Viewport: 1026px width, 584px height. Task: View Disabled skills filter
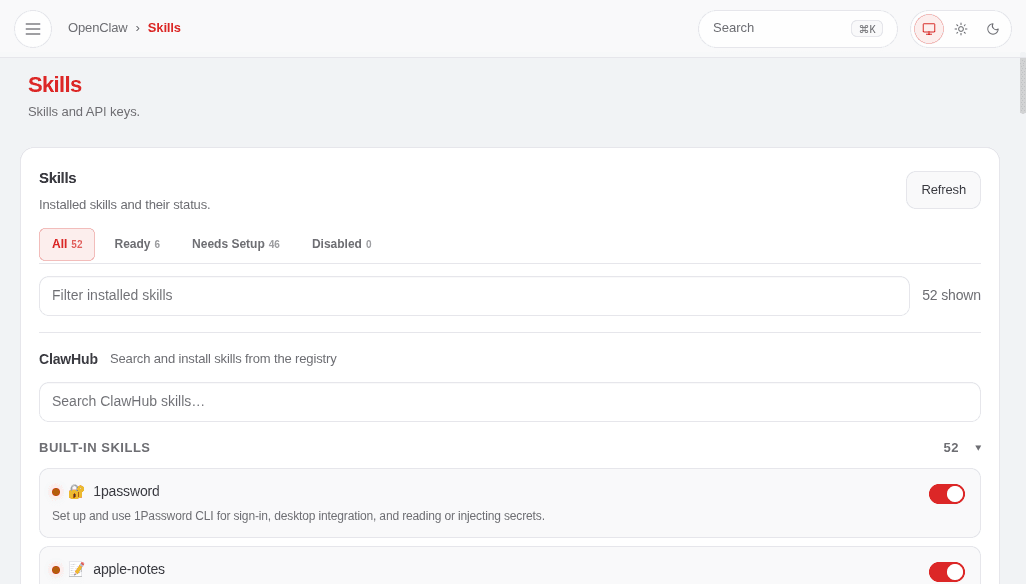pyautogui.click(x=342, y=243)
